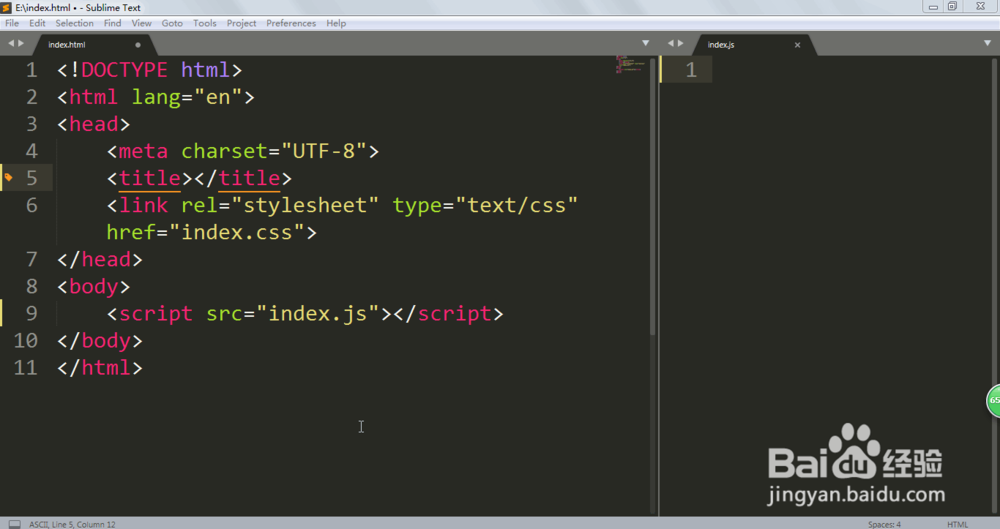The height and width of the screenshot is (529, 1000).
Task: Open the Tools menu
Action: [204, 23]
